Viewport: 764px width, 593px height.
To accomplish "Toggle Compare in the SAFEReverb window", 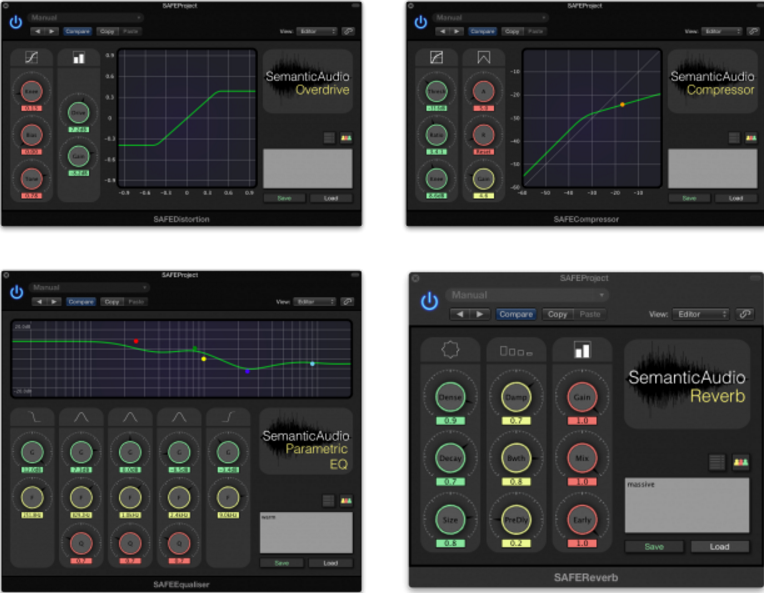I will 516,314.
